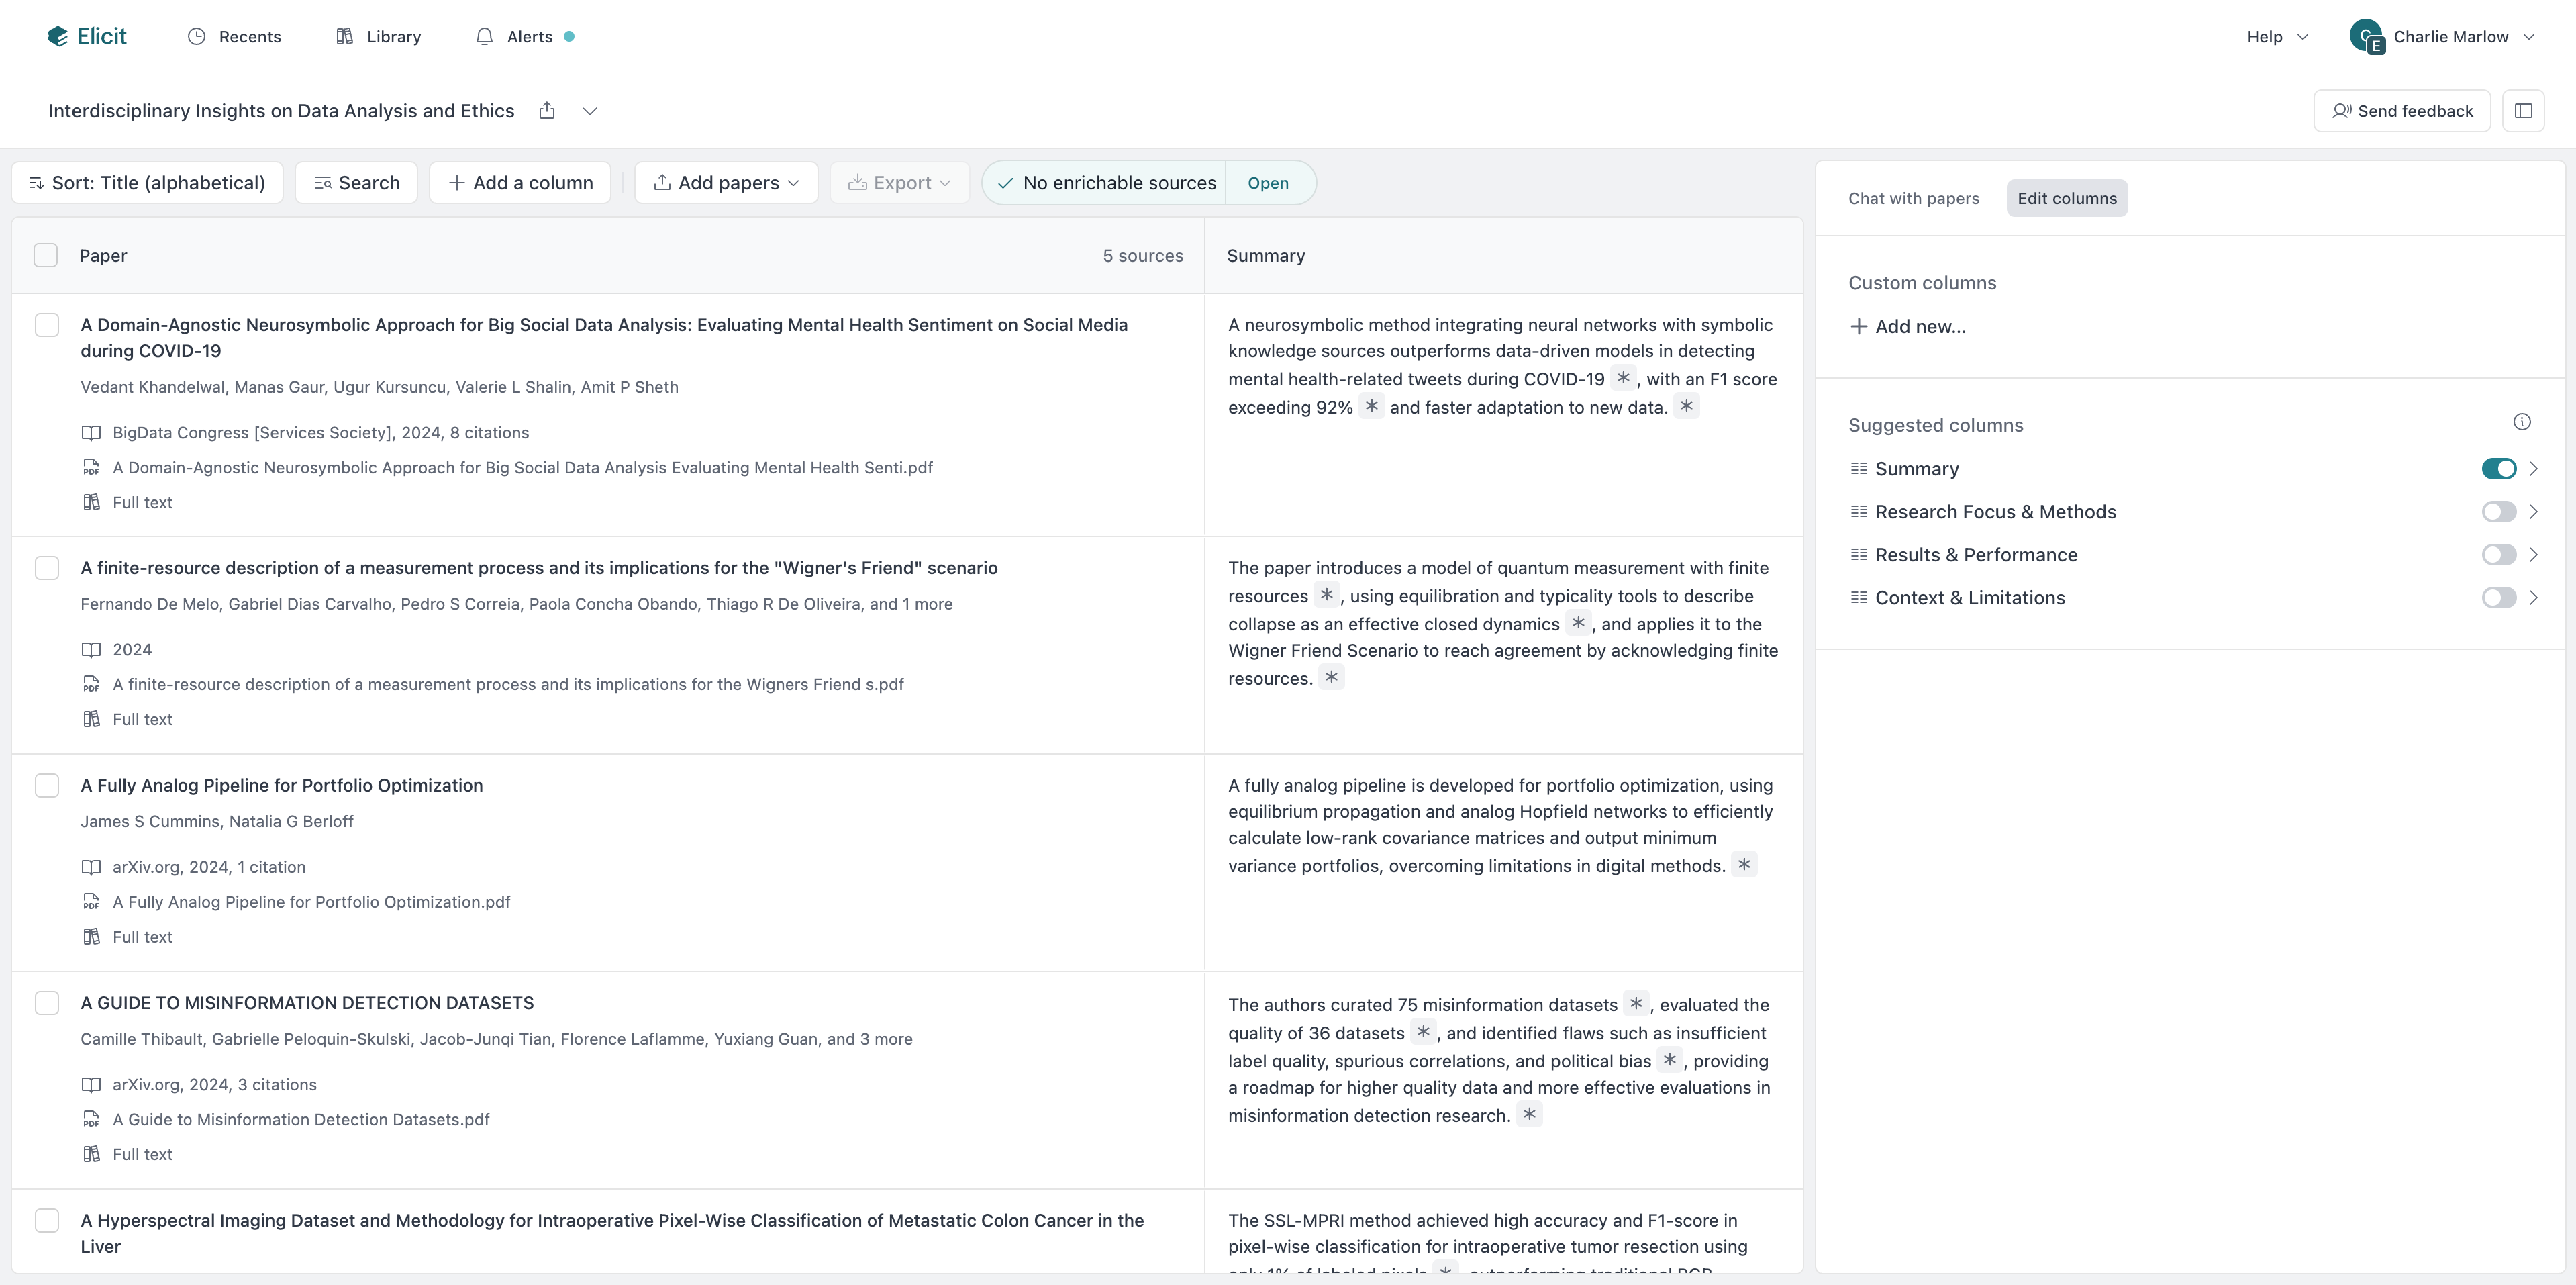The image size is (2576, 1285).
Task: Select all papers using header checkbox
Action: (46, 256)
